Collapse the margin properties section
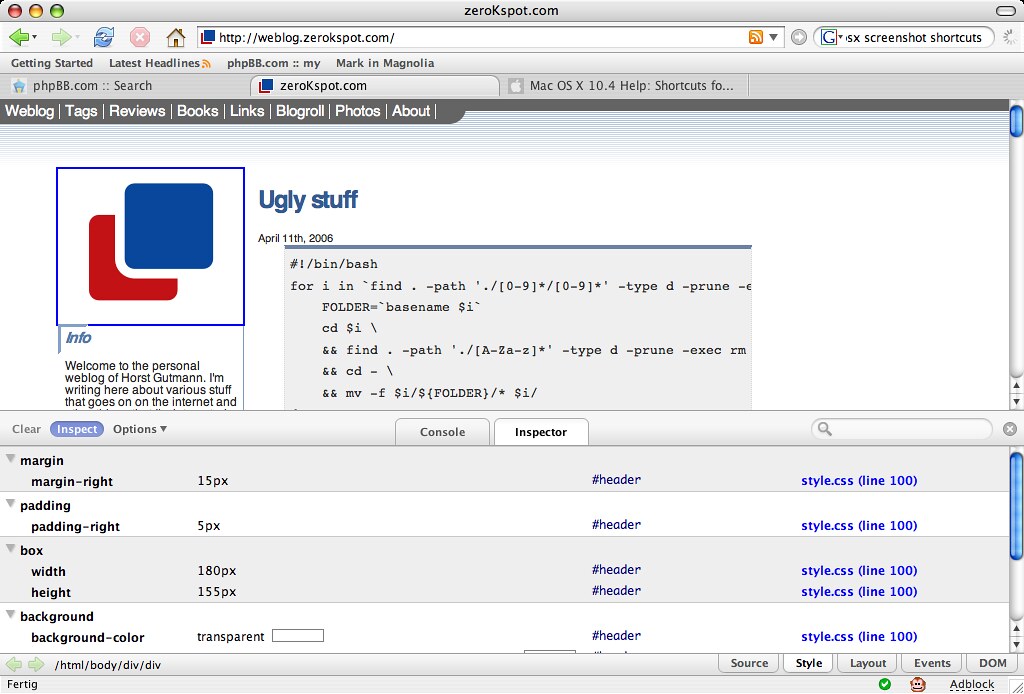 pyautogui.click(x=9, y=459)
